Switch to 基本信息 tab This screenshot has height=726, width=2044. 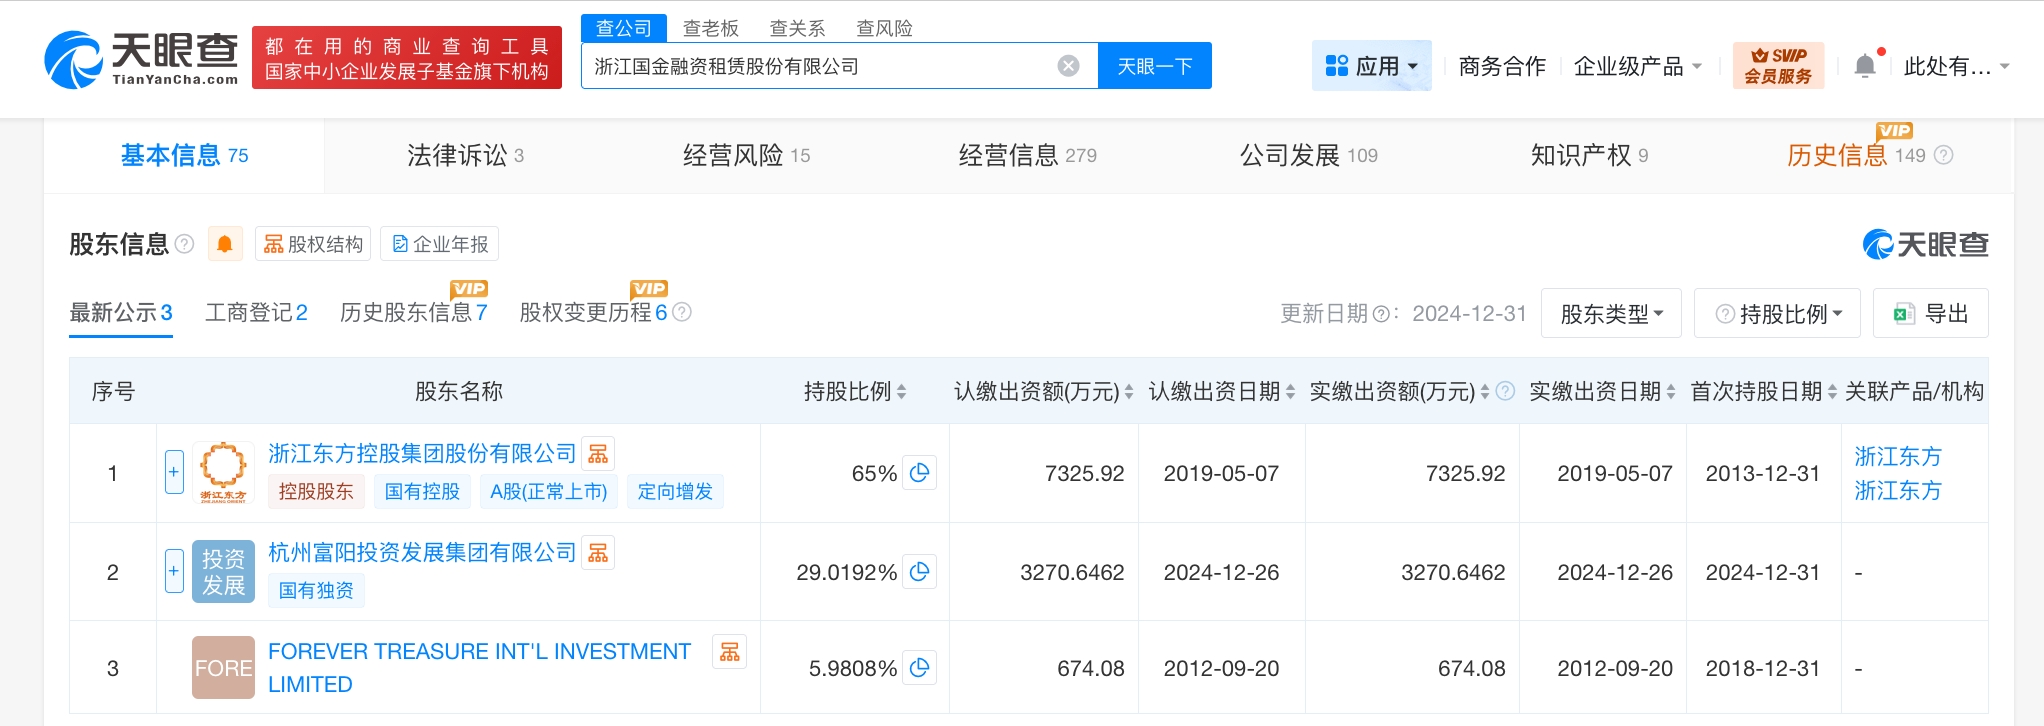[184, 155]
